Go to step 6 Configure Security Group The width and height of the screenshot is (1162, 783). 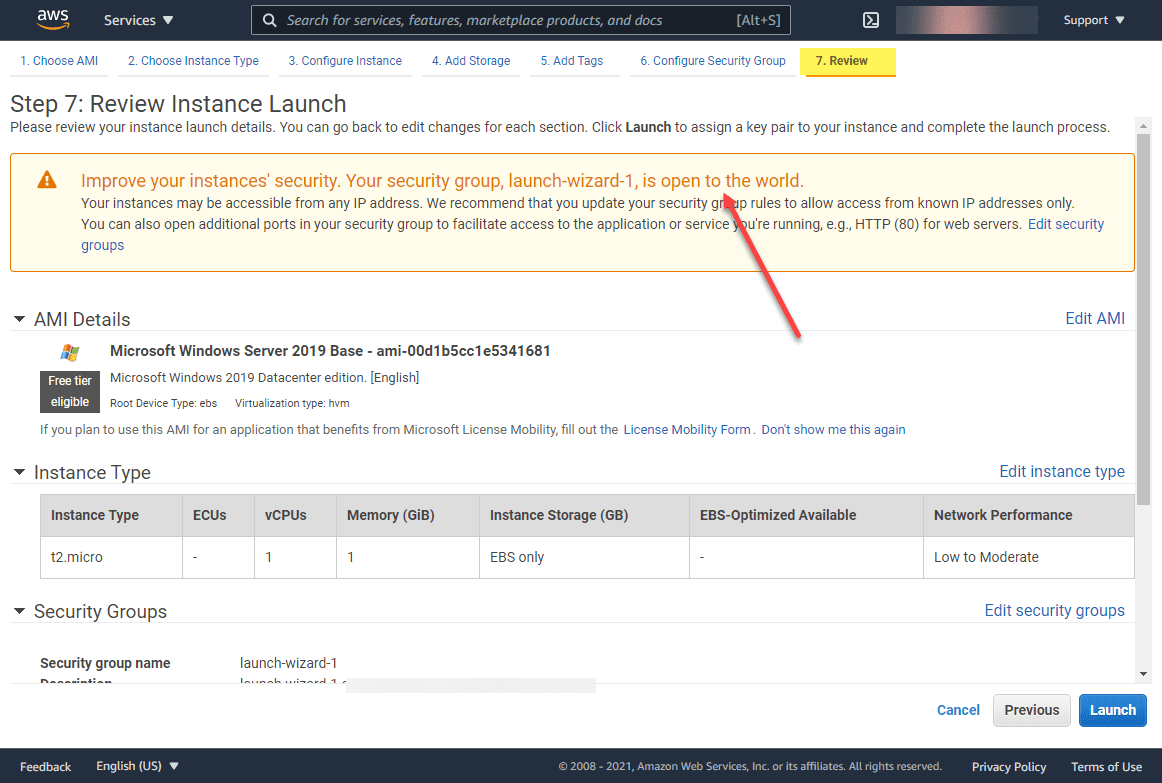(x=712, y=61)
